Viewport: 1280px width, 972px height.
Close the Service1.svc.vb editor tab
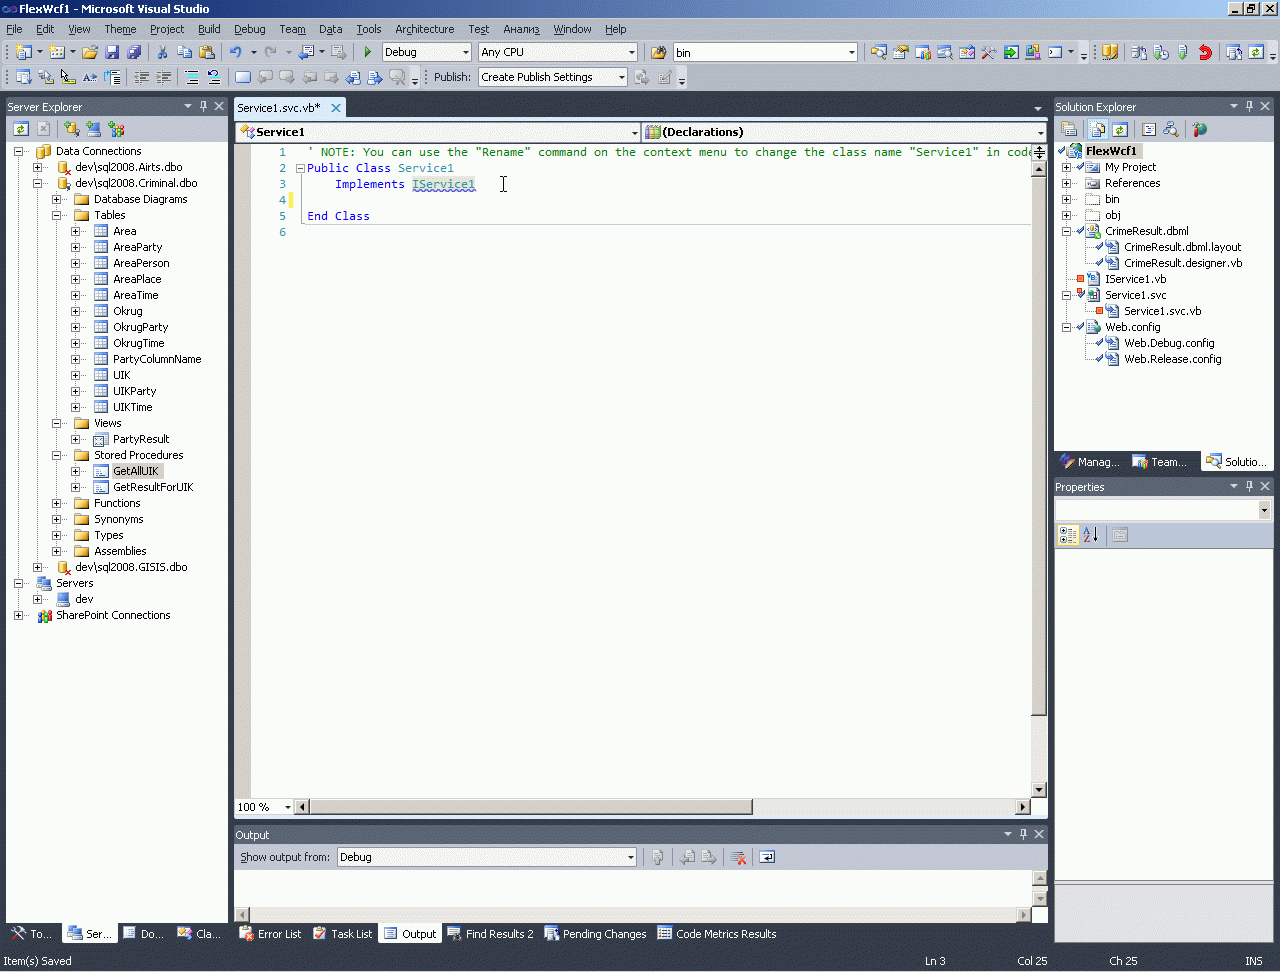336,108
